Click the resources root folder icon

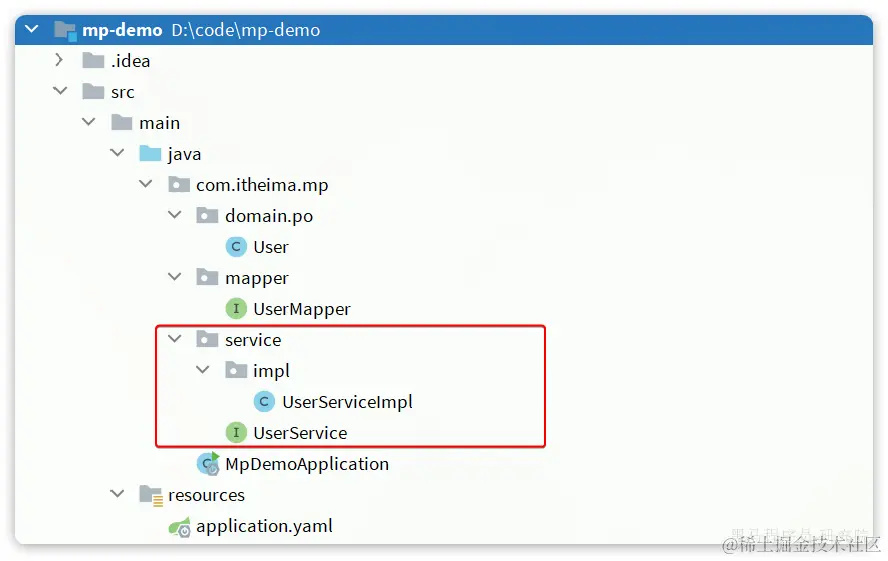pyautogui.click(x=151, y=495)
